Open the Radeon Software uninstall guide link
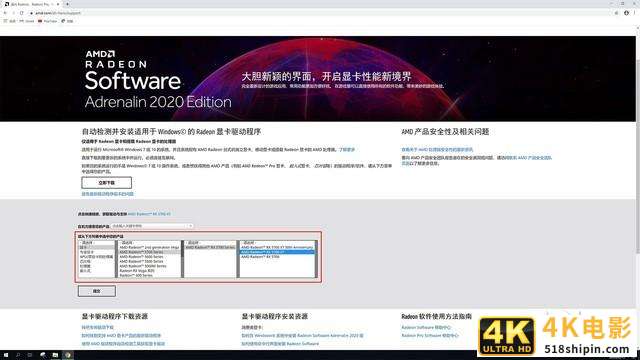 pos(280,344)
